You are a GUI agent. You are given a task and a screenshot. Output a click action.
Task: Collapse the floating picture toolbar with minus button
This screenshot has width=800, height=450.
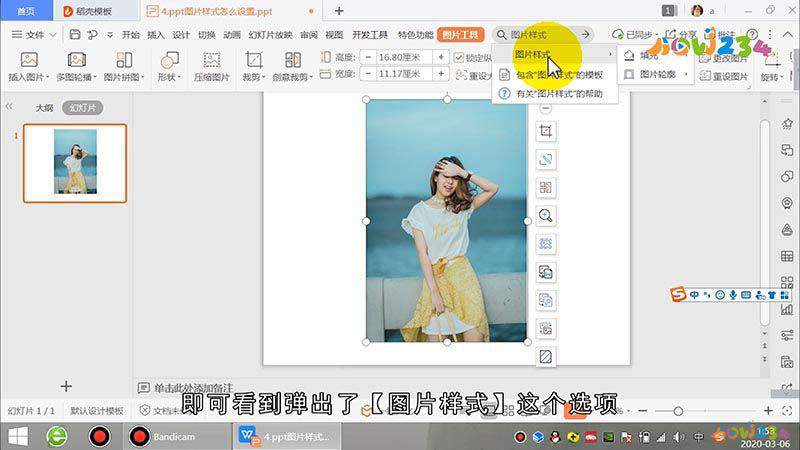[545, 109]
